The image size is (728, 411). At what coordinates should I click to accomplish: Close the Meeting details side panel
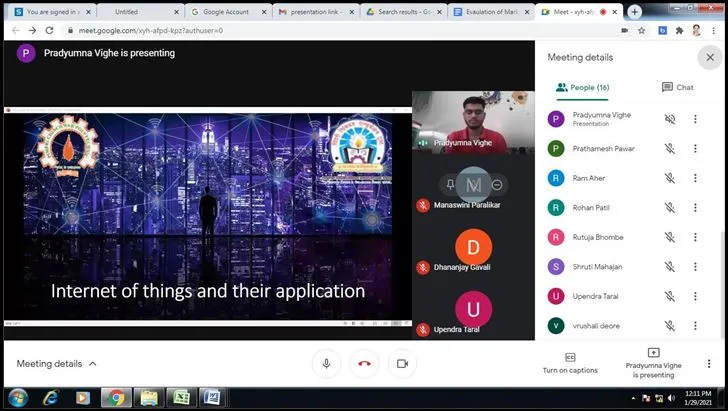tap(710, 57)
